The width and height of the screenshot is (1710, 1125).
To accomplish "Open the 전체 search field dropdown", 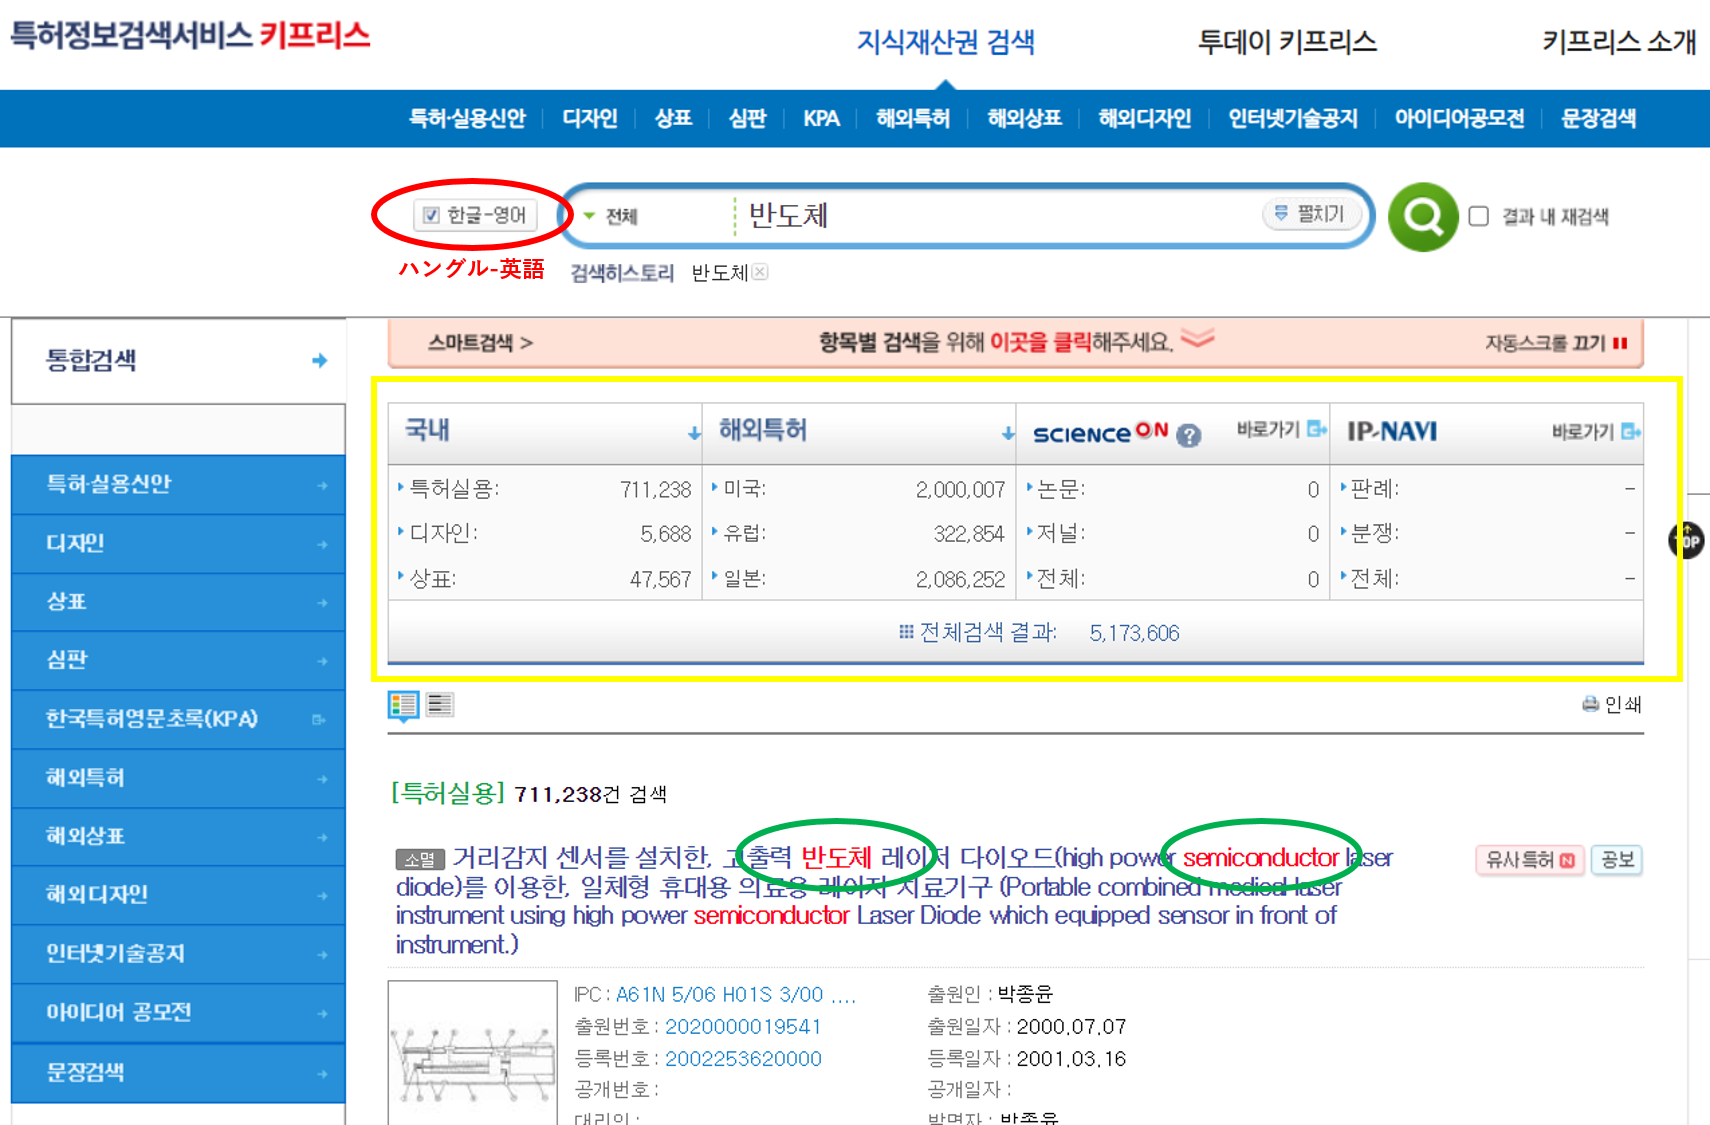I will click(611, 216).
